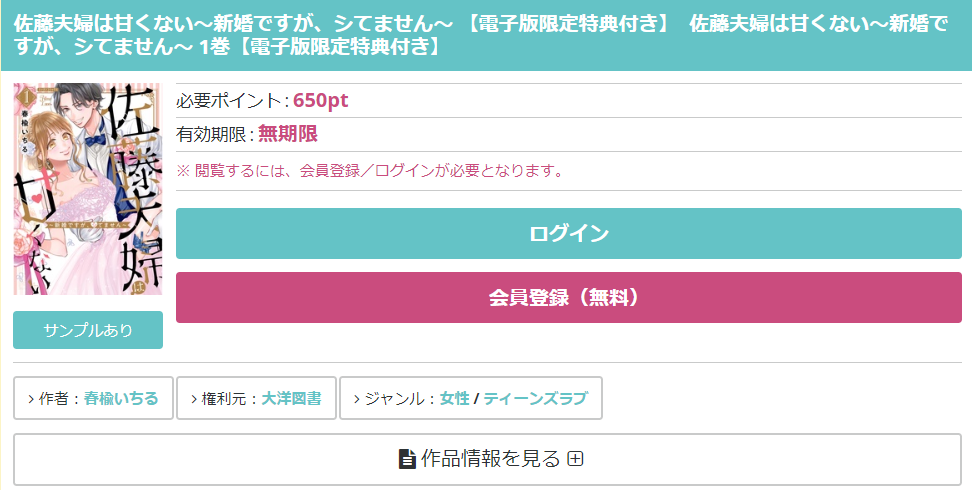Open publisher link 大洋図書
Screen dimensions: 972x490
tap(291, 398)
